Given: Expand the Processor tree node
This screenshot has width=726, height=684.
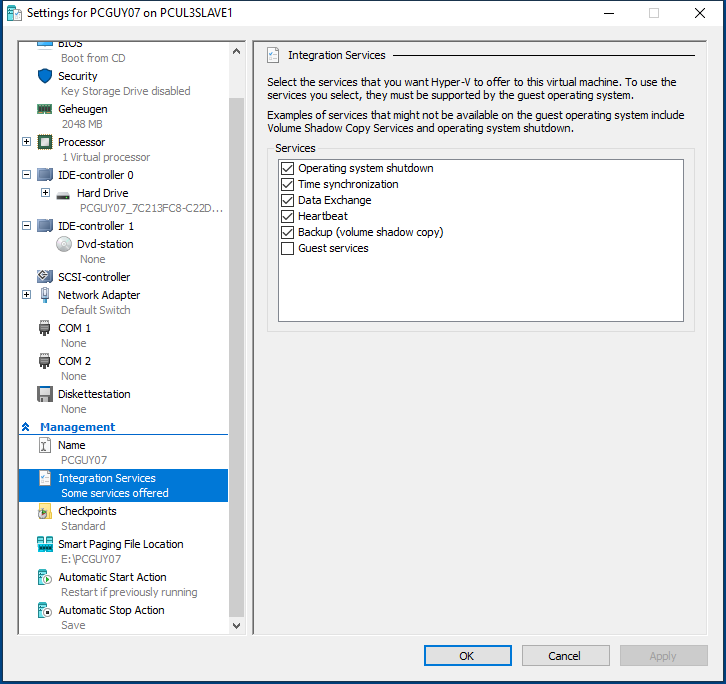Looking at the screenshot, I should tap(27, 142).
